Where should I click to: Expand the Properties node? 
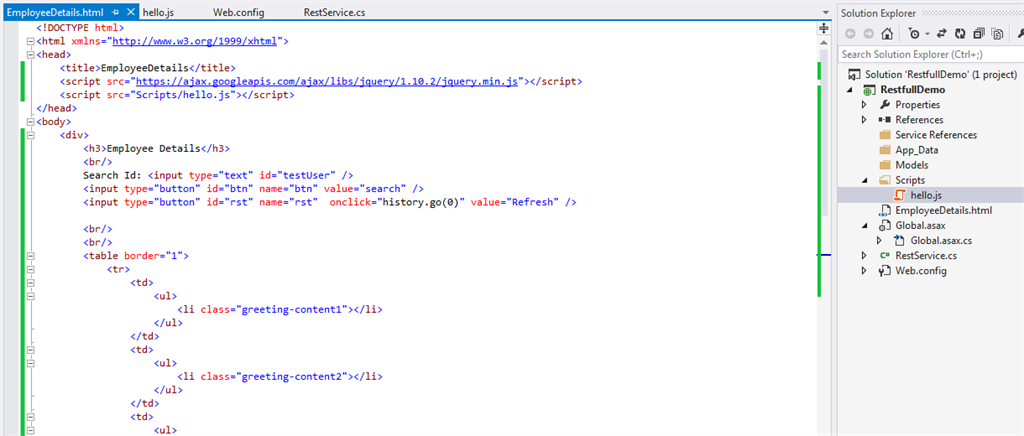coord(864,104)
